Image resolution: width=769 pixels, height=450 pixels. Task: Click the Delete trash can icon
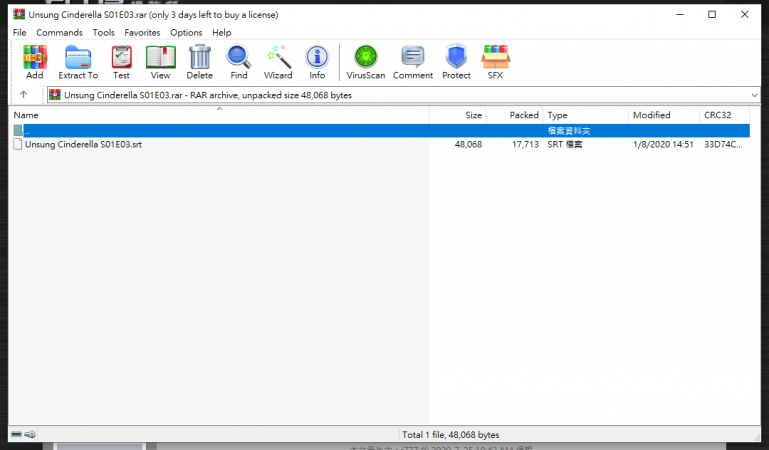click(x=200, y=62)
